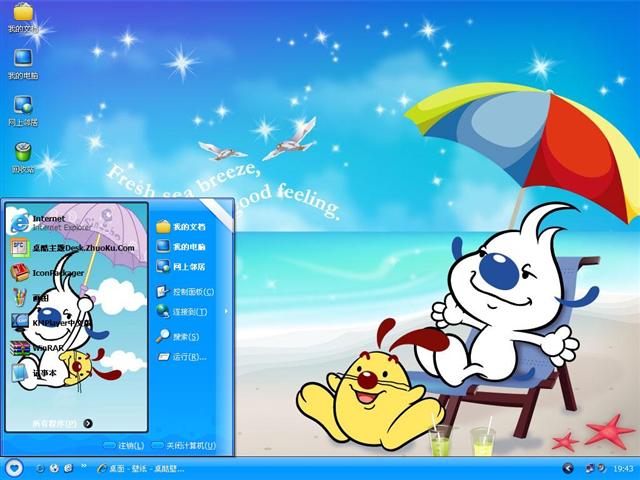Click the WinRAR books icon
This screenshot has height=480, width=640.
(x=19, y=348)
